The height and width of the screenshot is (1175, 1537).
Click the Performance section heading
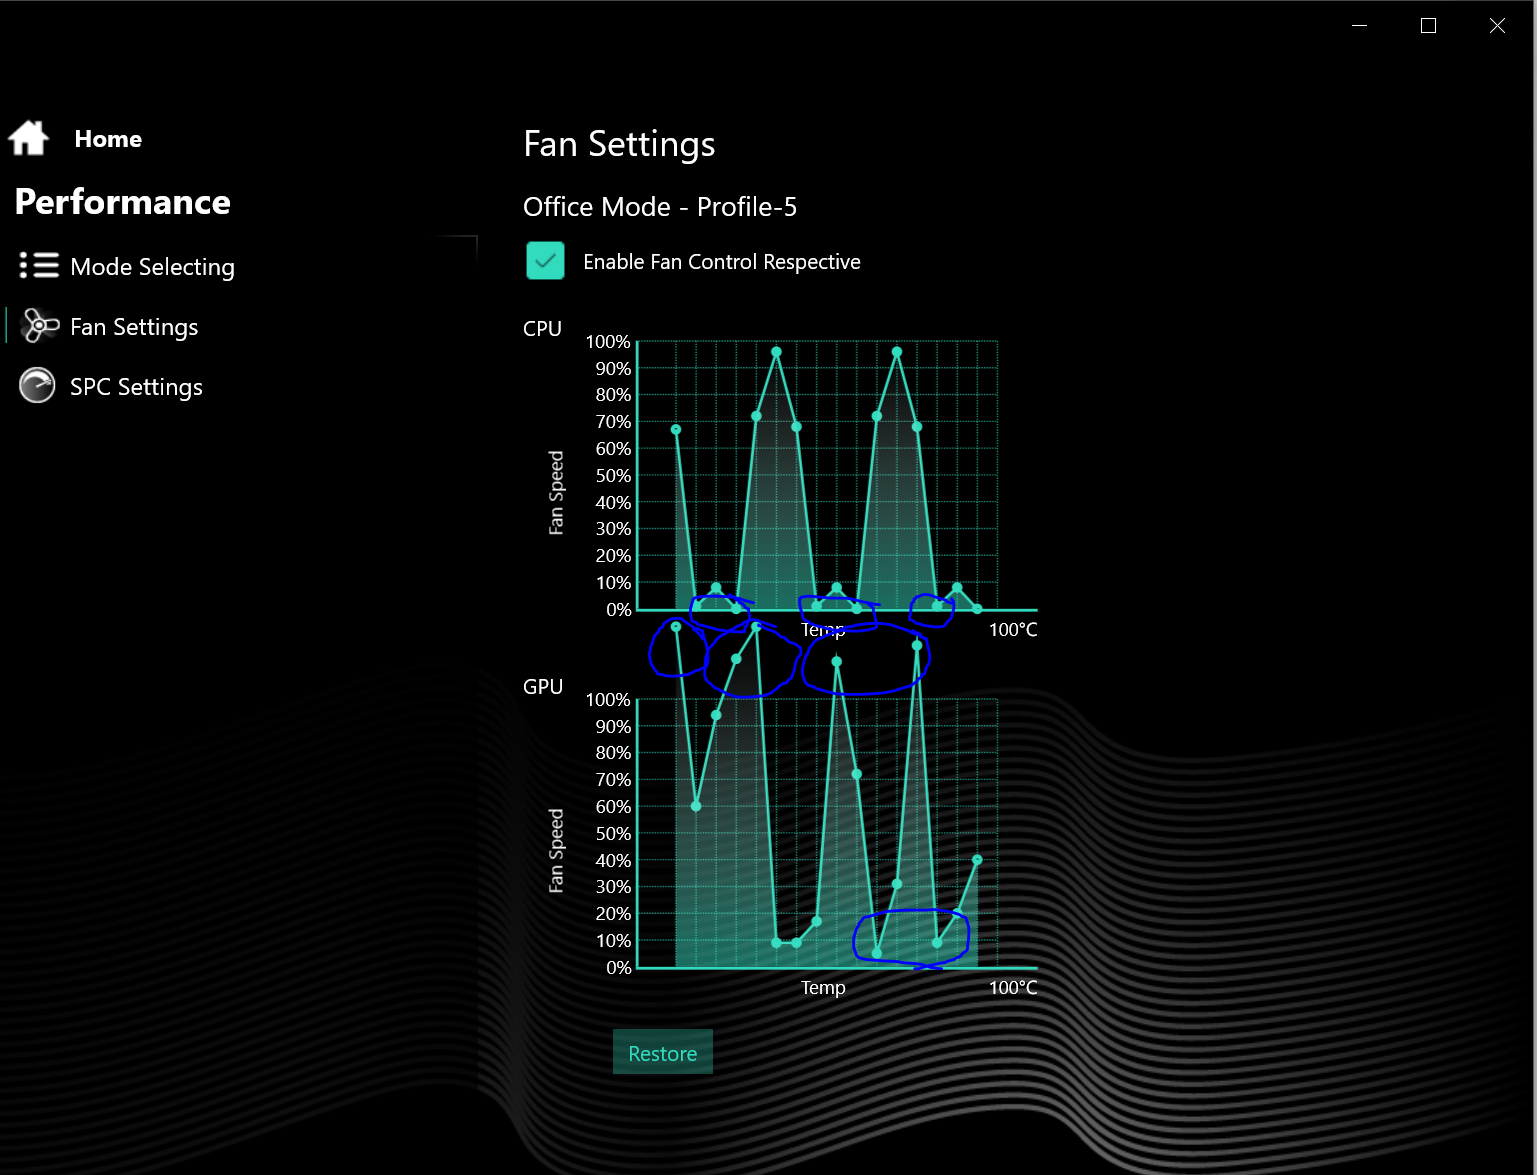(x=122, y=202)
